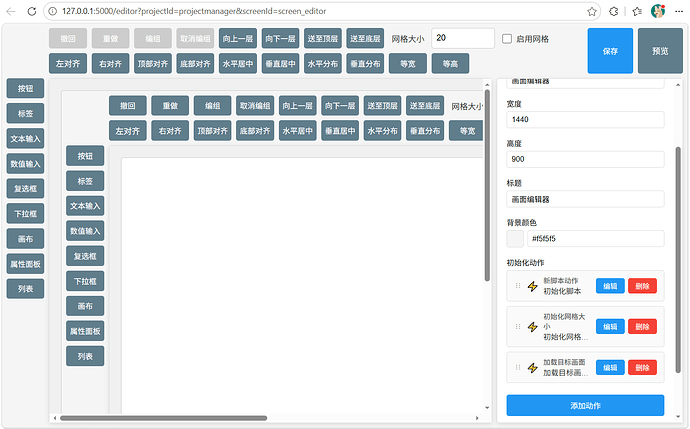The width and height of the screenshot is (690, 429).
Task: Click 顶部对齐 in the main toolbar
Action: [x=153, y=64]
